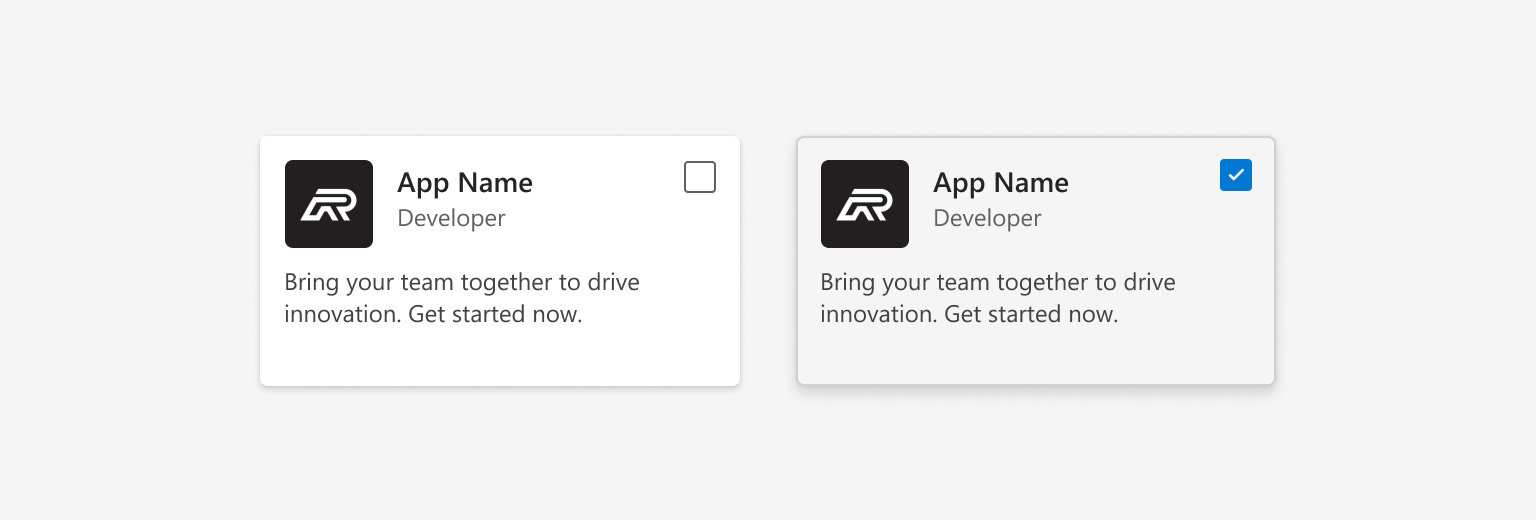Click the App Name title on the selected card
This screenshot has height=520, width=1536.
coord(1001,183)
